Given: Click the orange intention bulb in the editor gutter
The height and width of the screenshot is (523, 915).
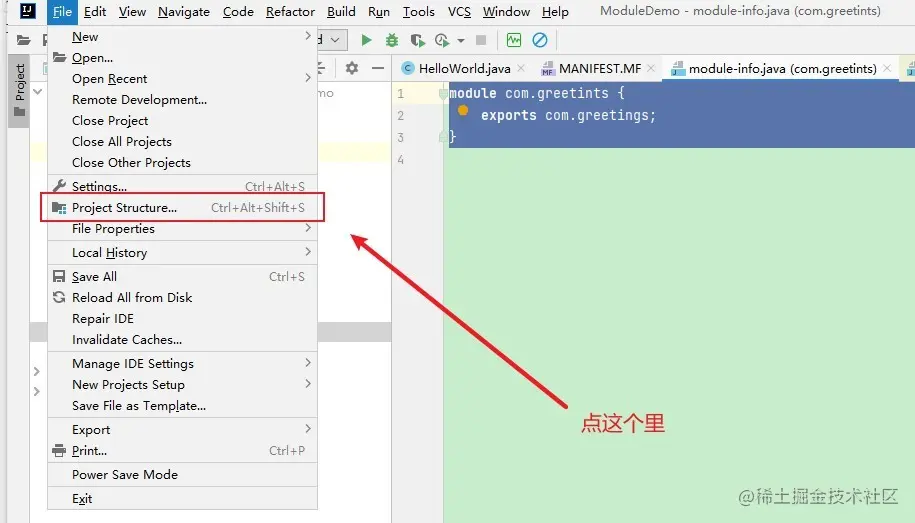Looking at the screenshot, I should coord(463,110).
